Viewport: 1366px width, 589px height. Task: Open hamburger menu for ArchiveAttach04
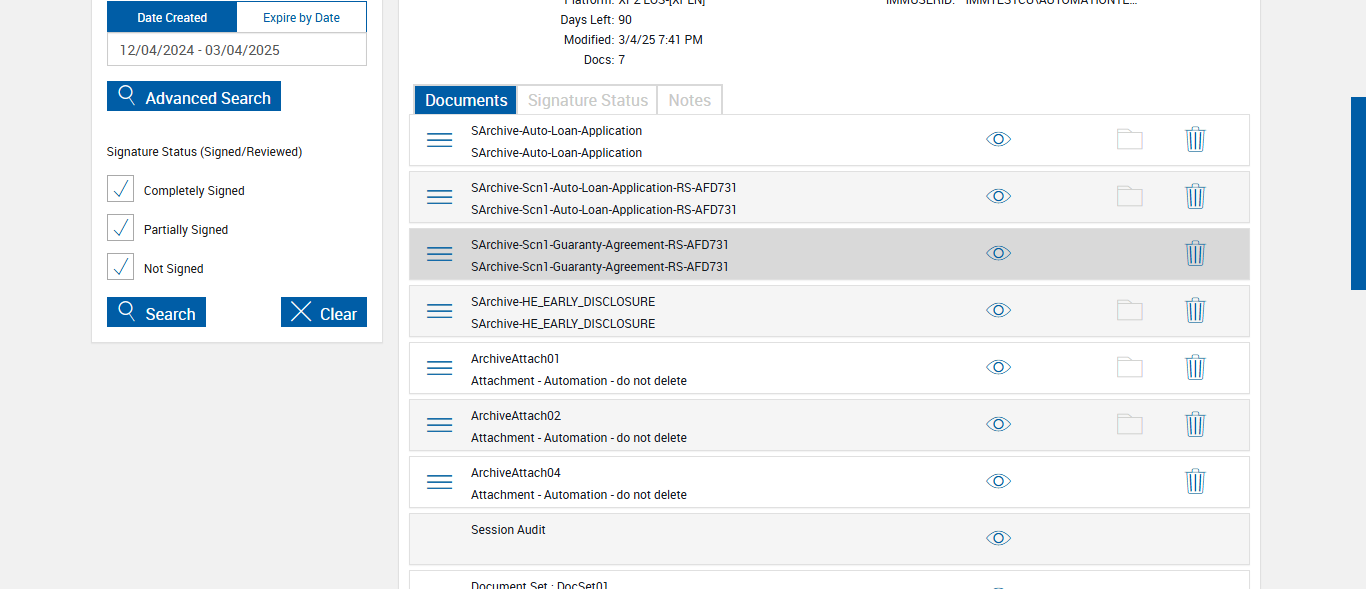click(x=440, y=482)
